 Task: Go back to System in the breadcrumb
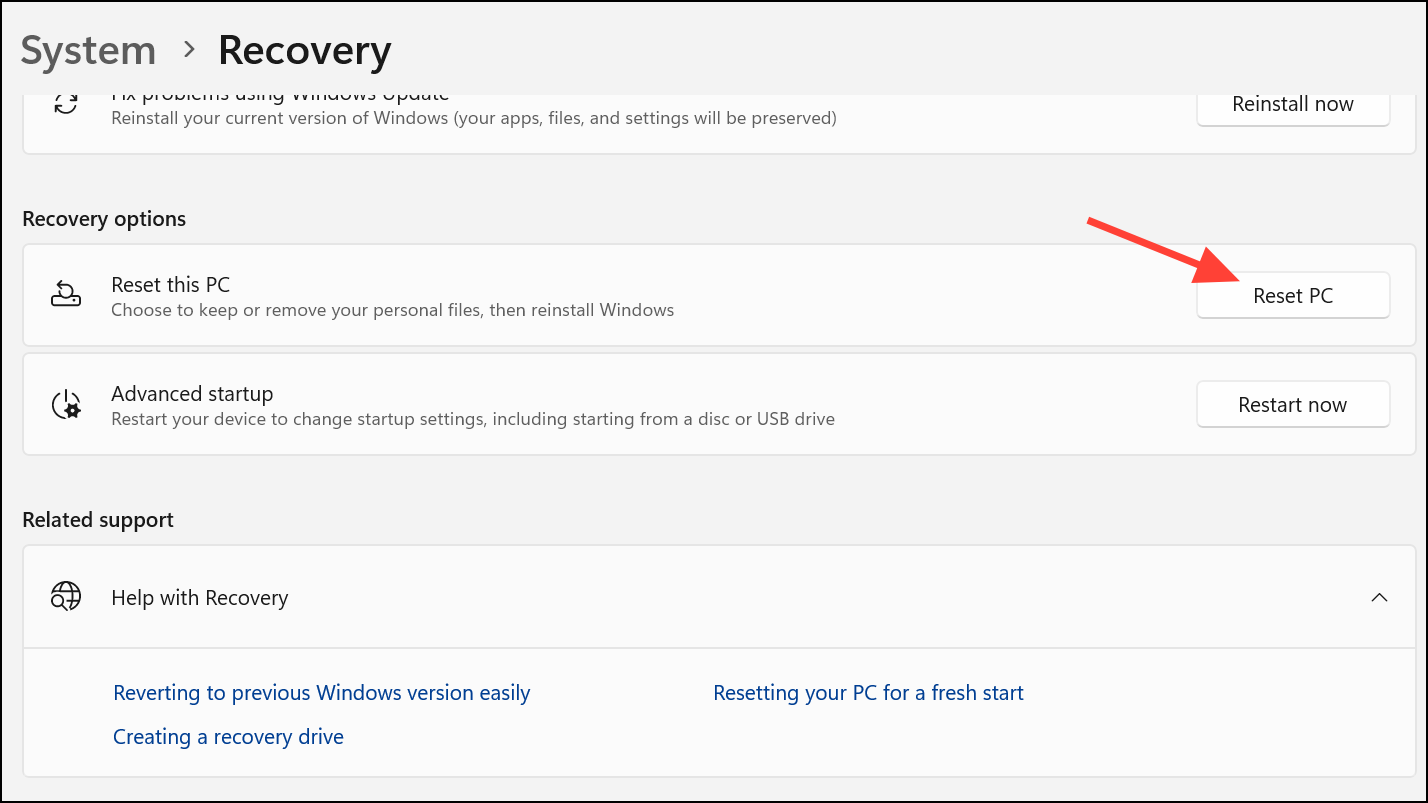(x=88, y=50)
